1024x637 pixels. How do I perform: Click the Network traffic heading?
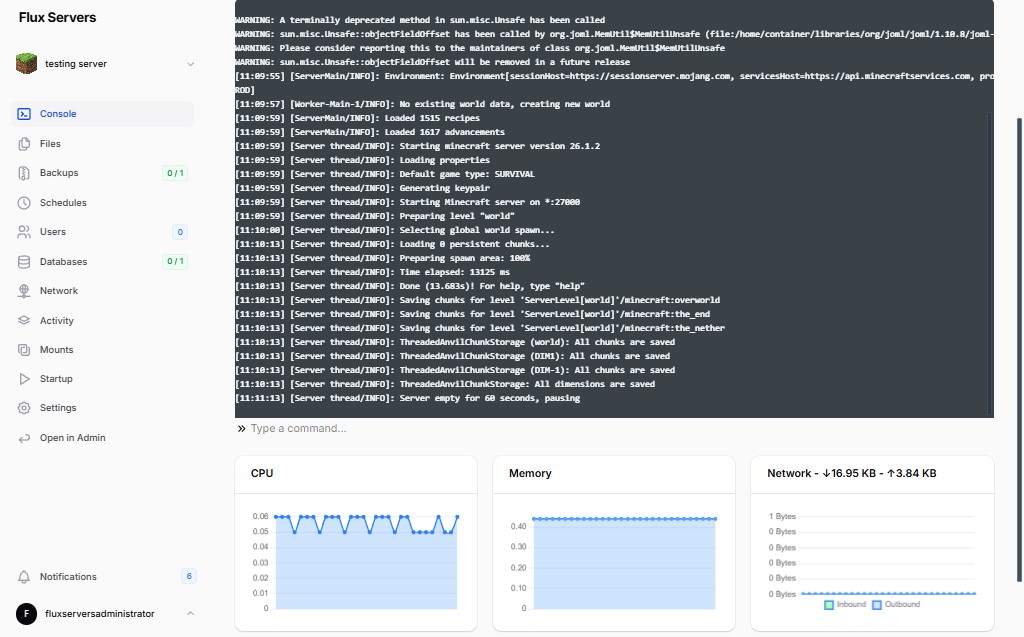pyautogui.click(x=852, y=473)
